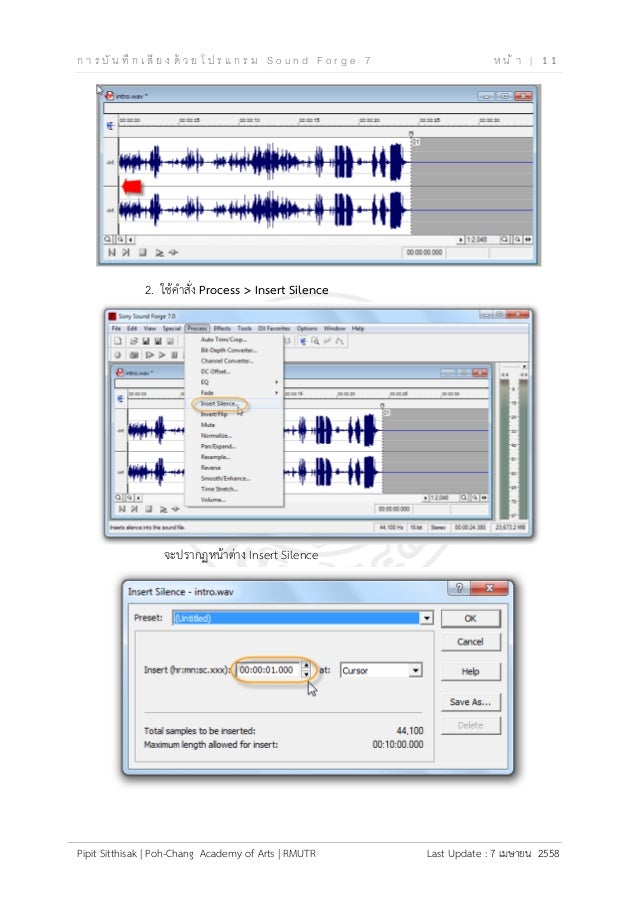Click the maximize width icon in top intro.wav window

tap(528, 240)
